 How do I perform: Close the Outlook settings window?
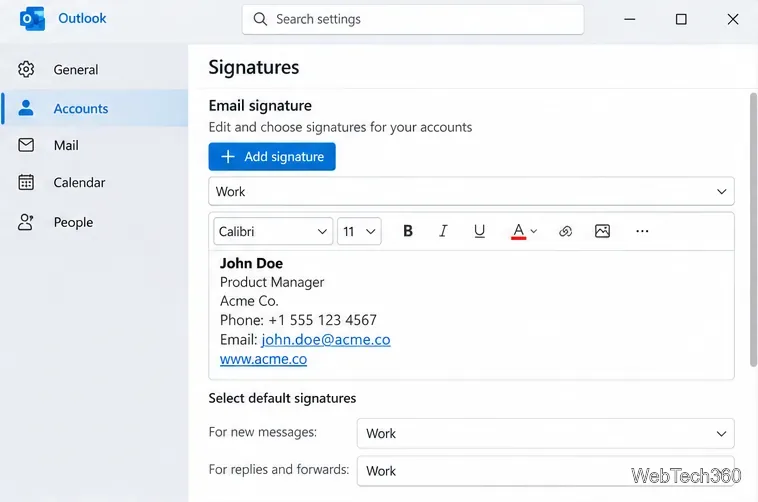(x=733, y=19)
